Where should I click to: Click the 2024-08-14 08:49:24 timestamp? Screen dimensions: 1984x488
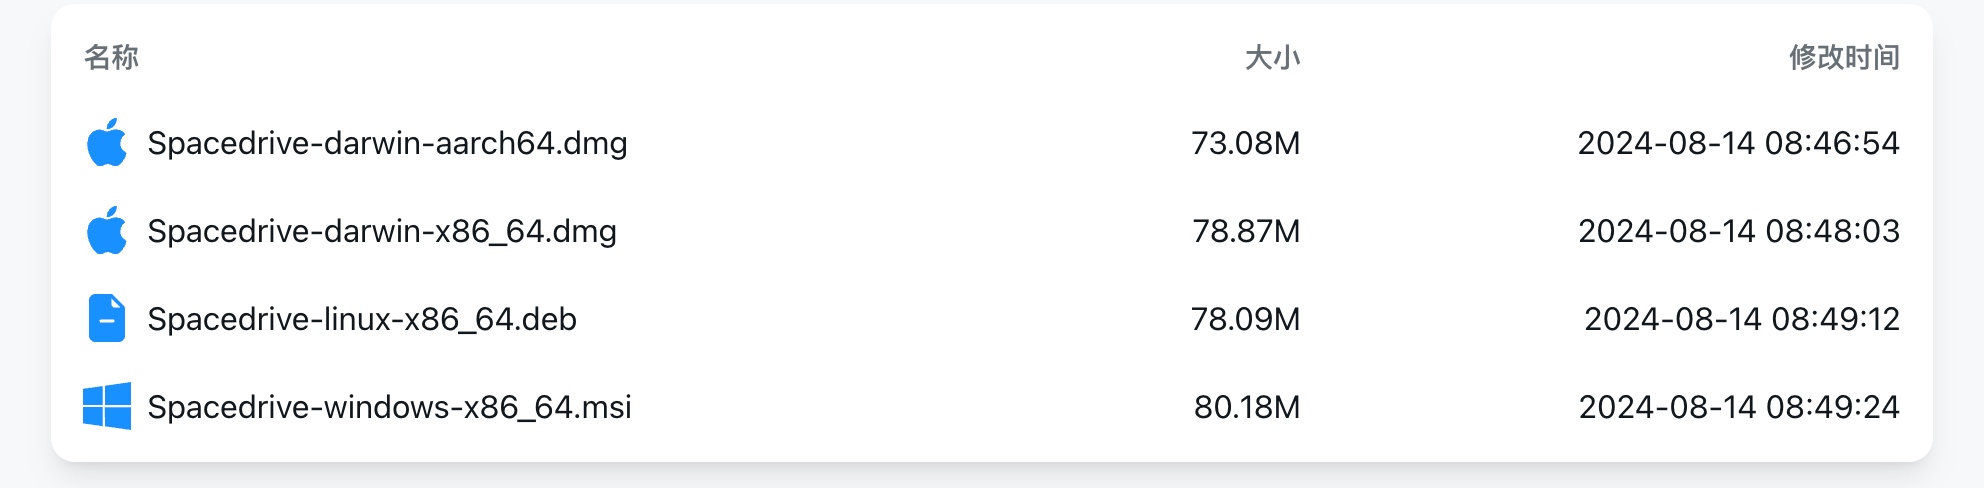[1739, 407]
